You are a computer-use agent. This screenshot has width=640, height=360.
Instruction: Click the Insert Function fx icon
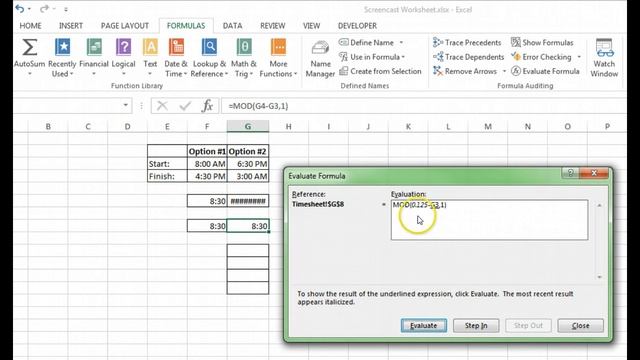pos(207,106)
